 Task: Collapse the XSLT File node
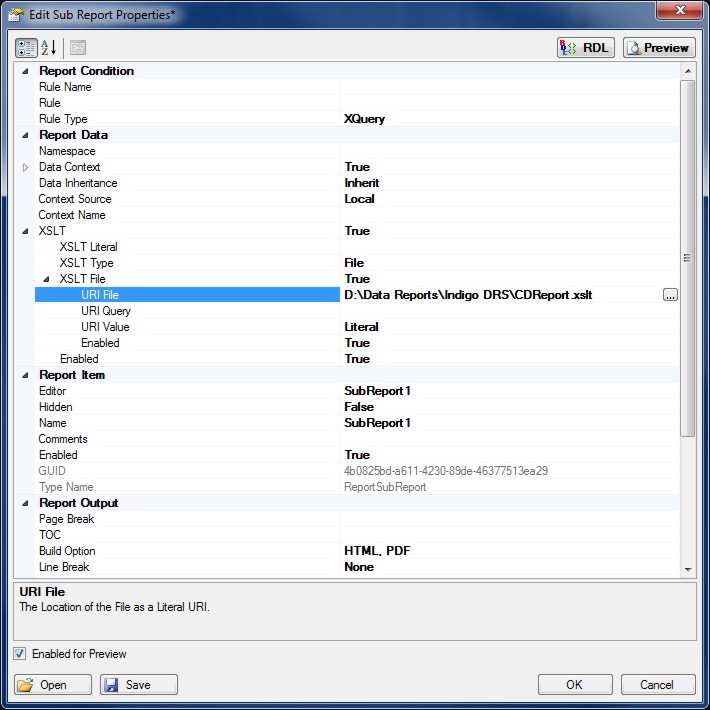[x=46, y=279]
